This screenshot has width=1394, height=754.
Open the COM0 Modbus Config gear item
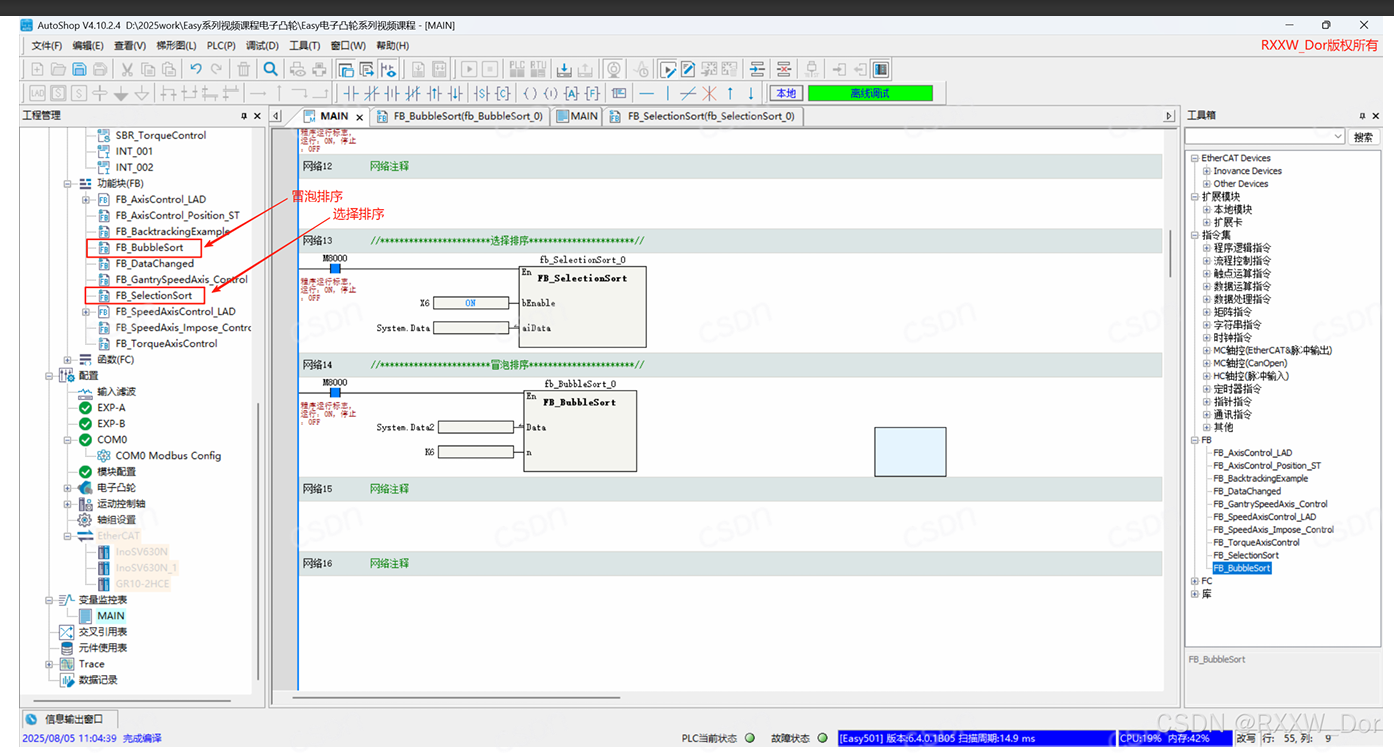click(167, 456)
